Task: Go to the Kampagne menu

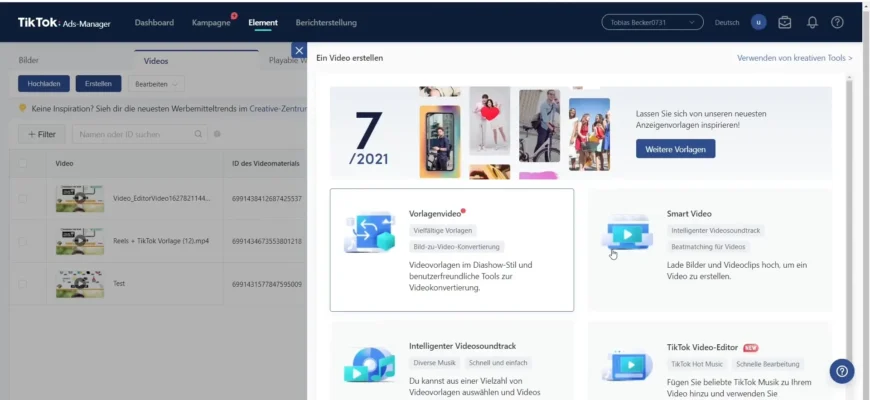Action: click(211, 23)
